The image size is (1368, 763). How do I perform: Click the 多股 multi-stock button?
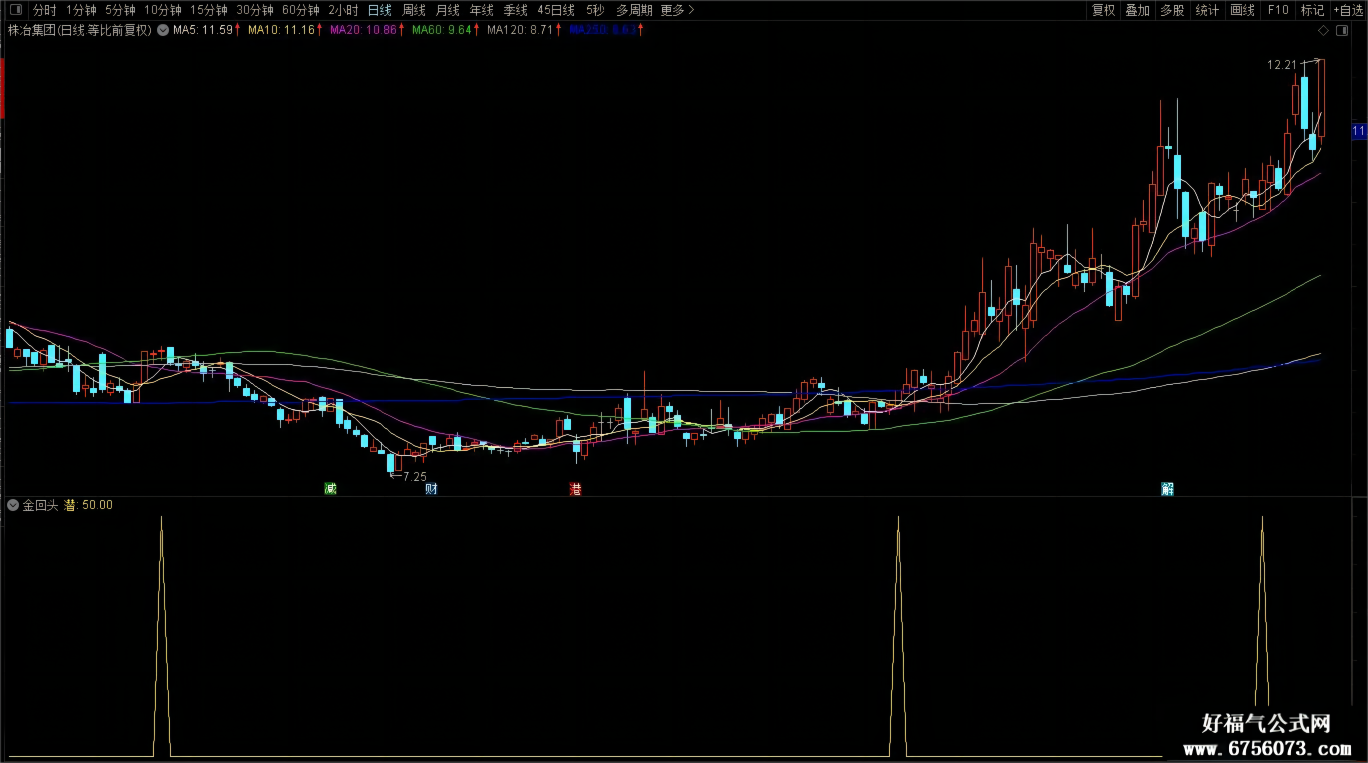coord(1172,10)
